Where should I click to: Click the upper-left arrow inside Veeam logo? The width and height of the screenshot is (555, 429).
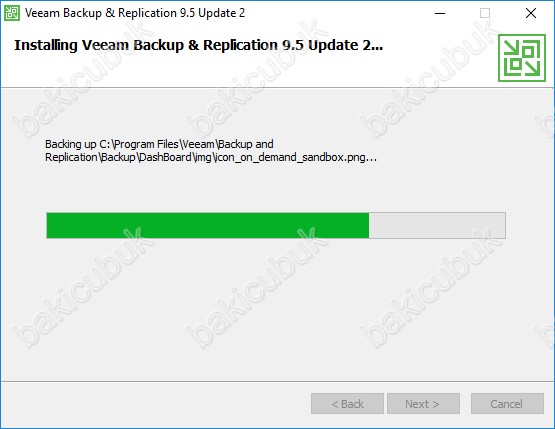[511, 48]
